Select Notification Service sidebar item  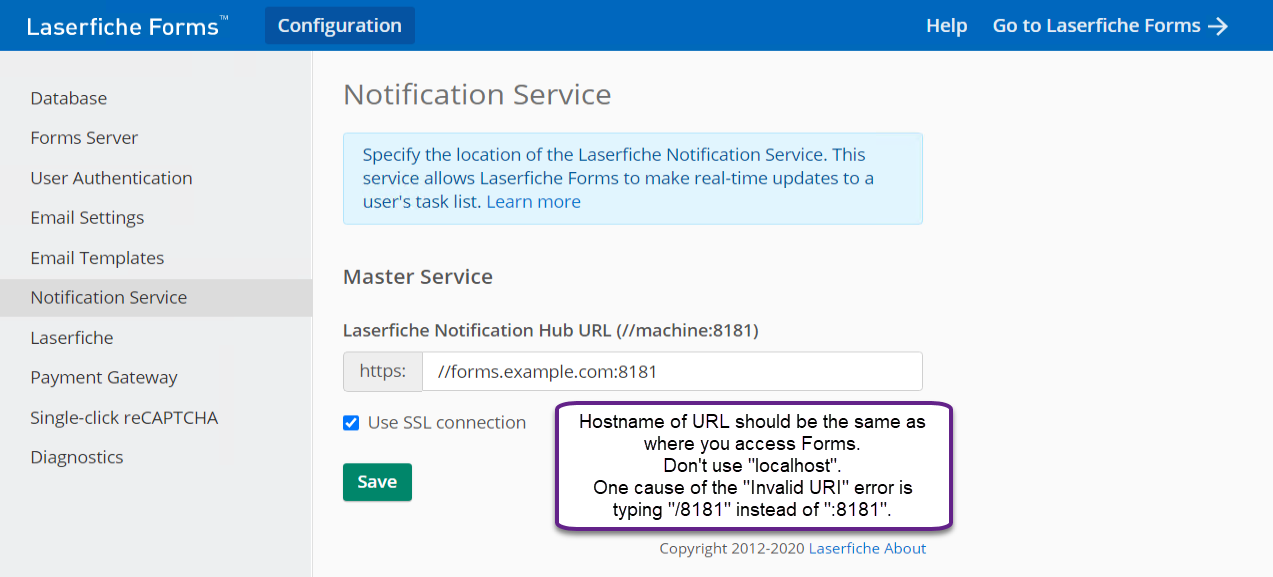109,298
